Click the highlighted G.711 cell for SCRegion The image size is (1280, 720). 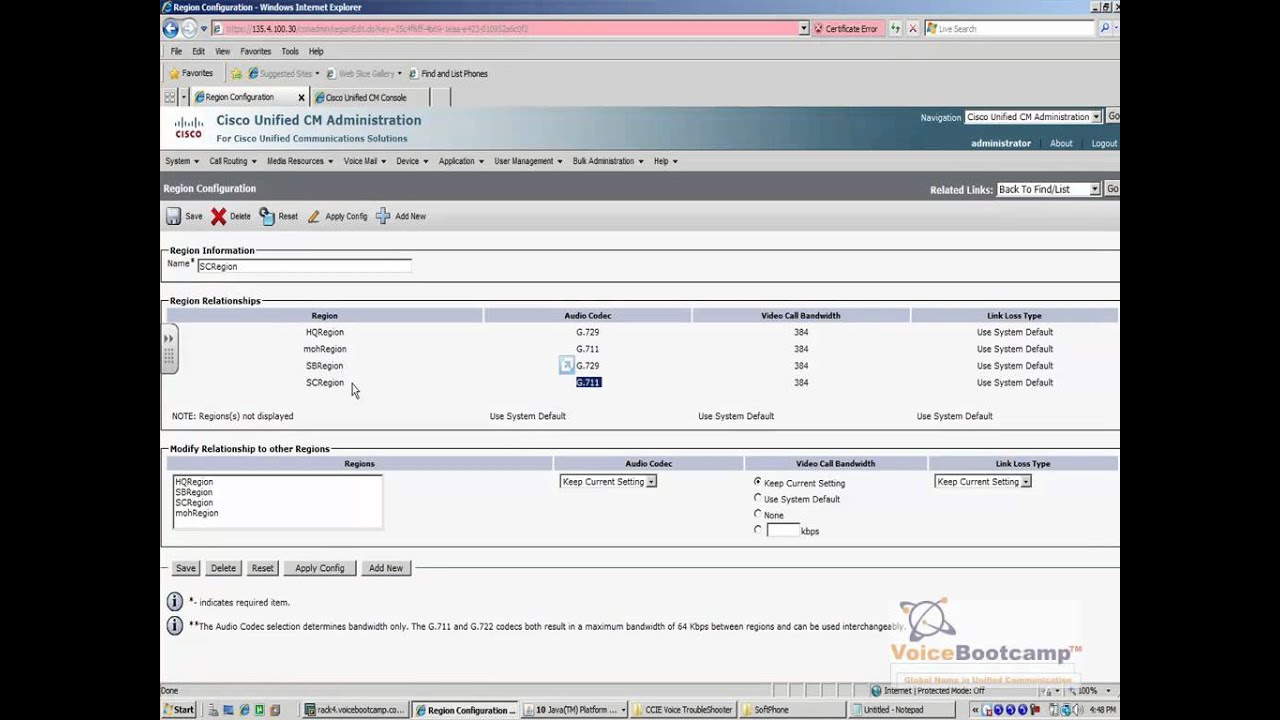(588, 382)
